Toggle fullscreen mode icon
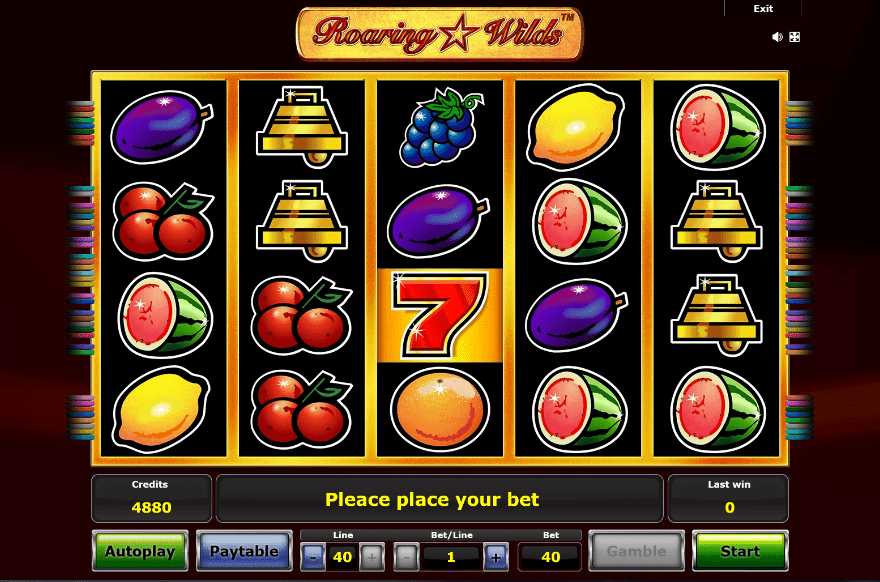 point(795,37)
